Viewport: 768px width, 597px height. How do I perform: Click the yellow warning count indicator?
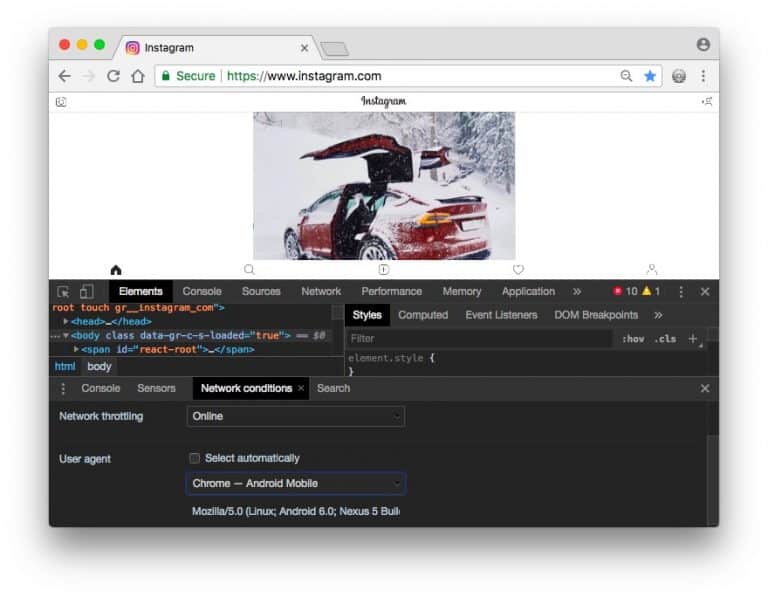tap(651, 291)
